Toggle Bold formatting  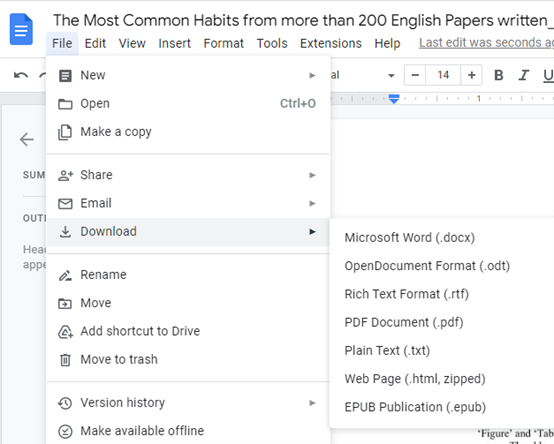click(x=499, y=75)
